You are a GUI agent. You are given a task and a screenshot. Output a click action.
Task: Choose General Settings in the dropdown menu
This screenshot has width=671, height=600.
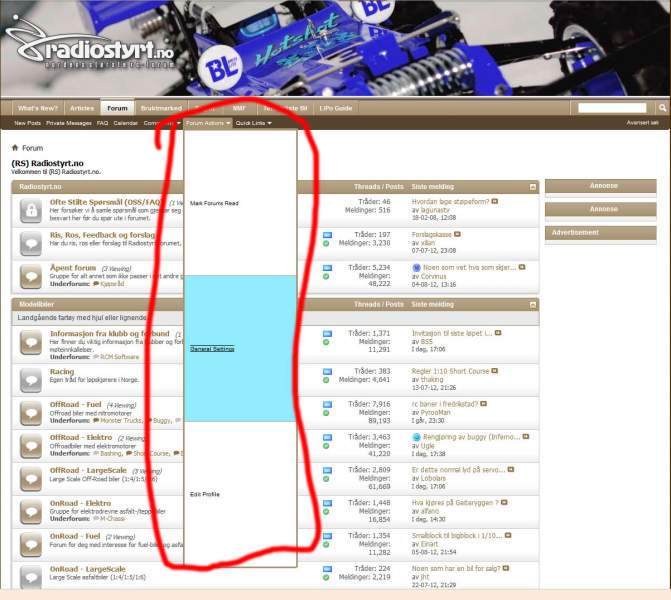coord(212,349)
